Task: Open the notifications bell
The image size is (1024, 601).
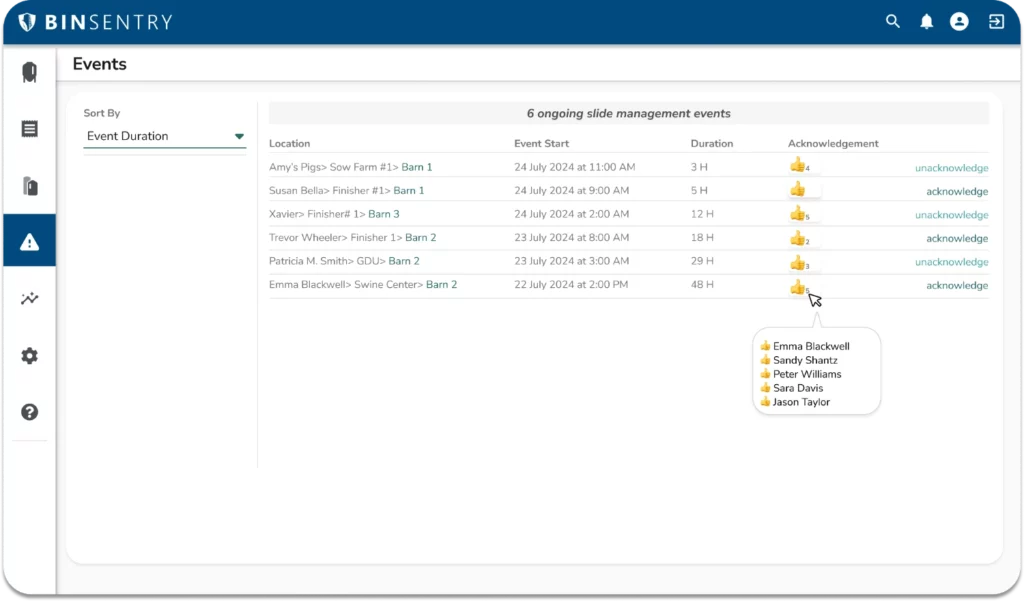Action: pyautogui.click(x=926, y=22)
